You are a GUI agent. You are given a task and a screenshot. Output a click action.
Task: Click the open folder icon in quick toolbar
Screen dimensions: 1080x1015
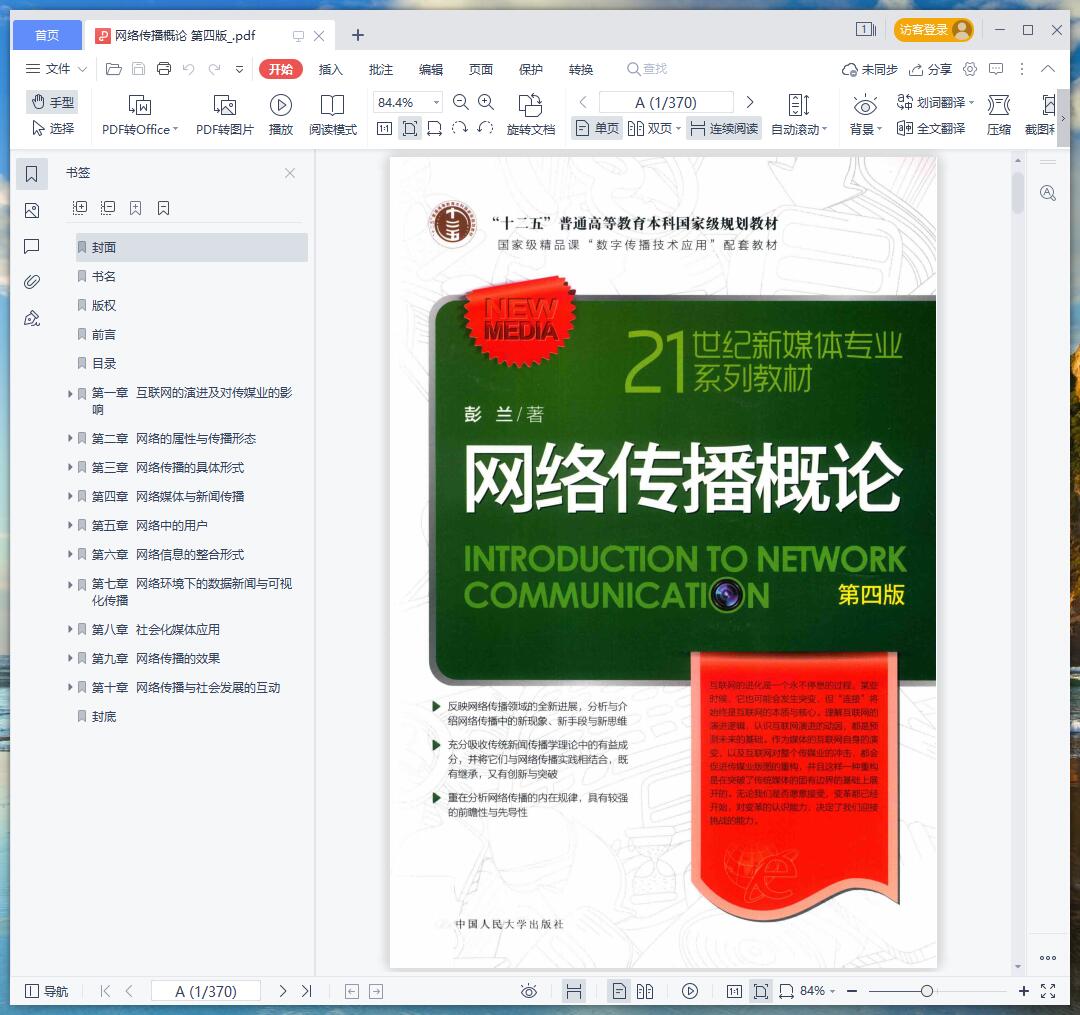tap(114, 69)
